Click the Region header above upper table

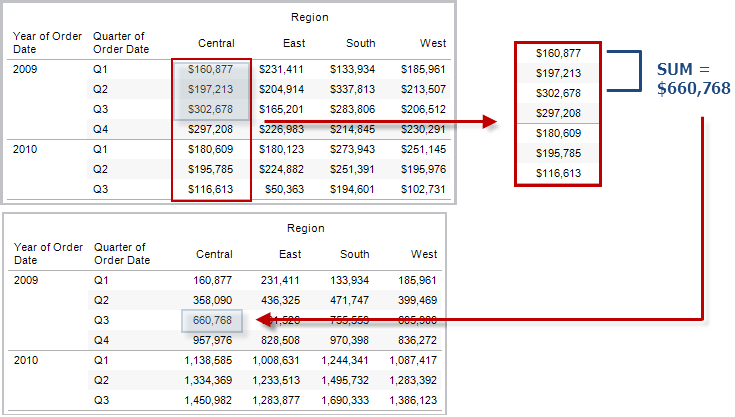309,17
